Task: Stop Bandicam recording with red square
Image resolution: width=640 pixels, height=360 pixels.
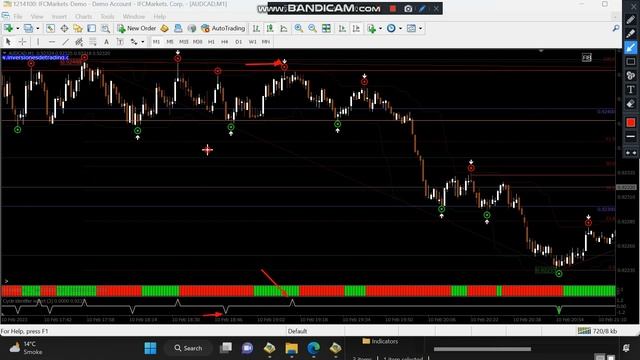Action: click(393, 9)
